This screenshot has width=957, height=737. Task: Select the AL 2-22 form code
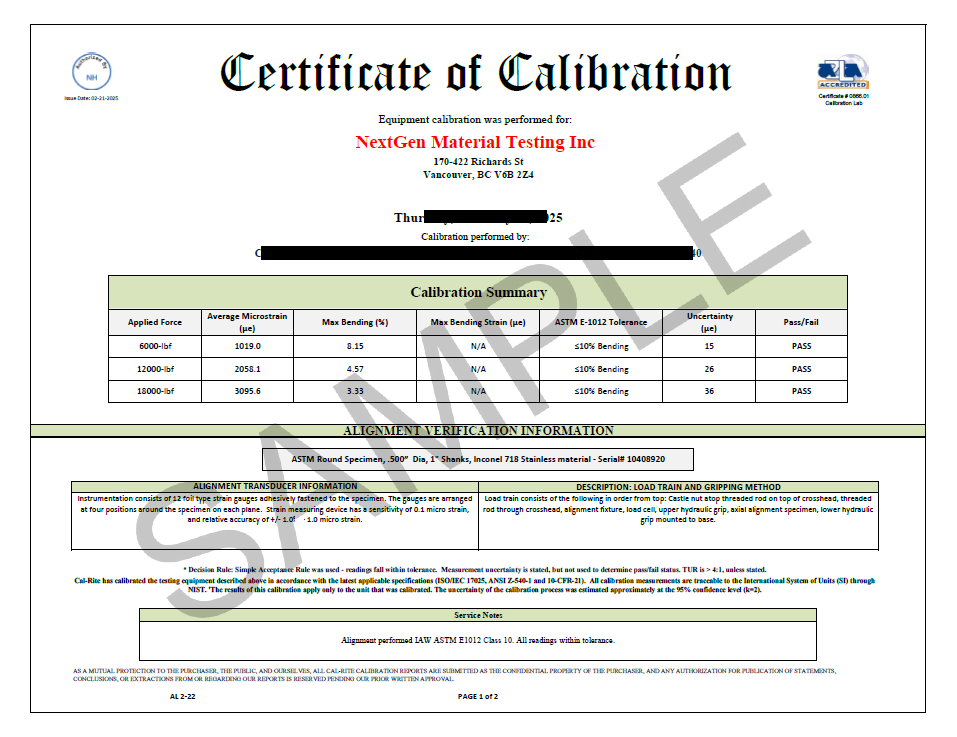pos(182,697)
